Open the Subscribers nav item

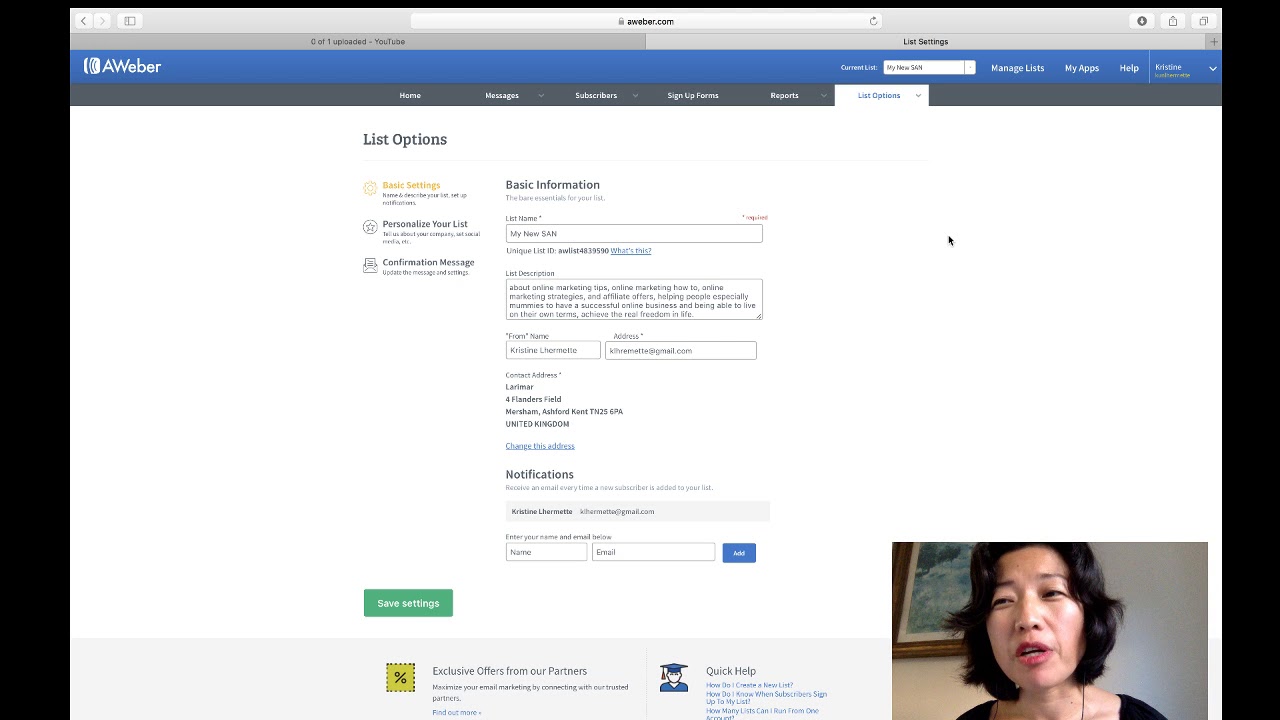tap(596, 96)
